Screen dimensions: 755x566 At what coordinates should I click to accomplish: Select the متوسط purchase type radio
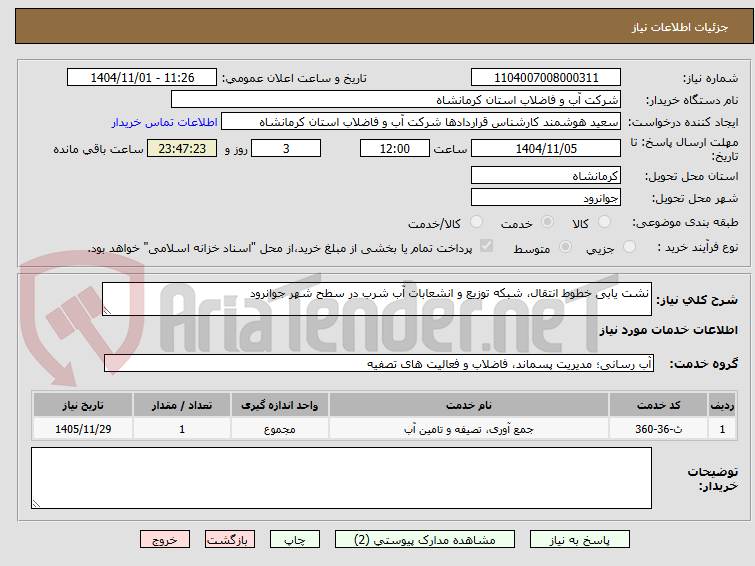point(565,247)
